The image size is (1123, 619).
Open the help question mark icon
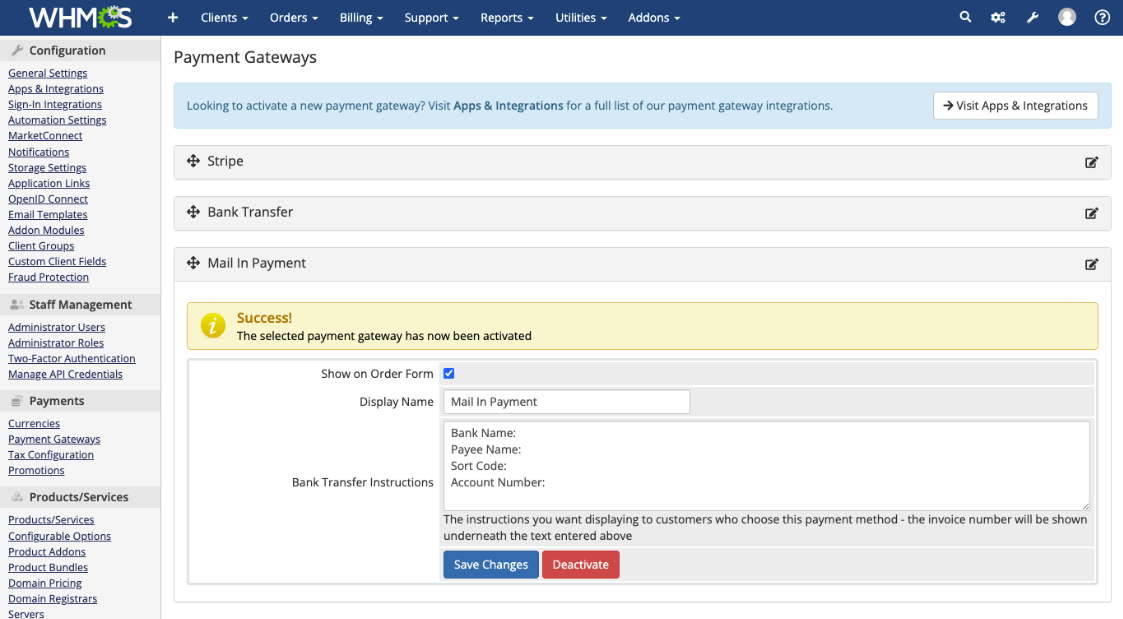pyautogui.click(x=1102, y=17)
